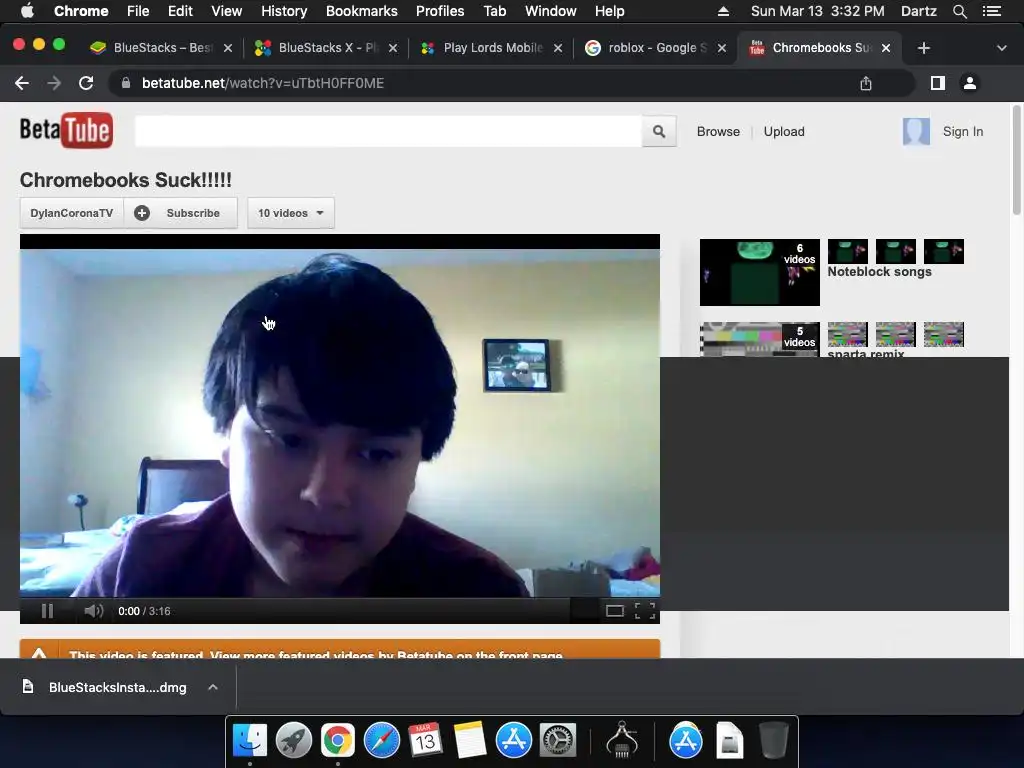This screenshot has width=1024, height=768.
Task: Toggle fullscreen on the video player
Action: (x=645, y=611)
